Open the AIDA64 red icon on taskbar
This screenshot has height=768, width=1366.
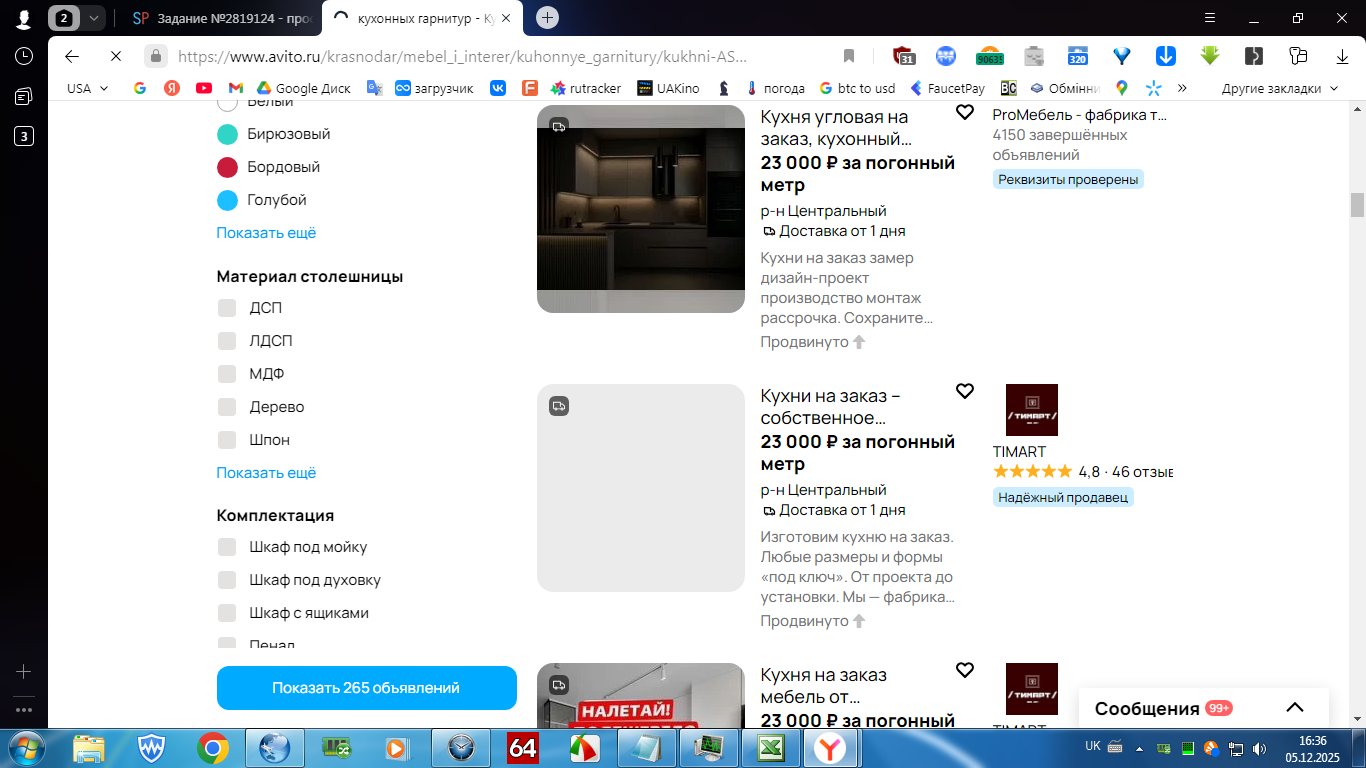coord(523,747)
